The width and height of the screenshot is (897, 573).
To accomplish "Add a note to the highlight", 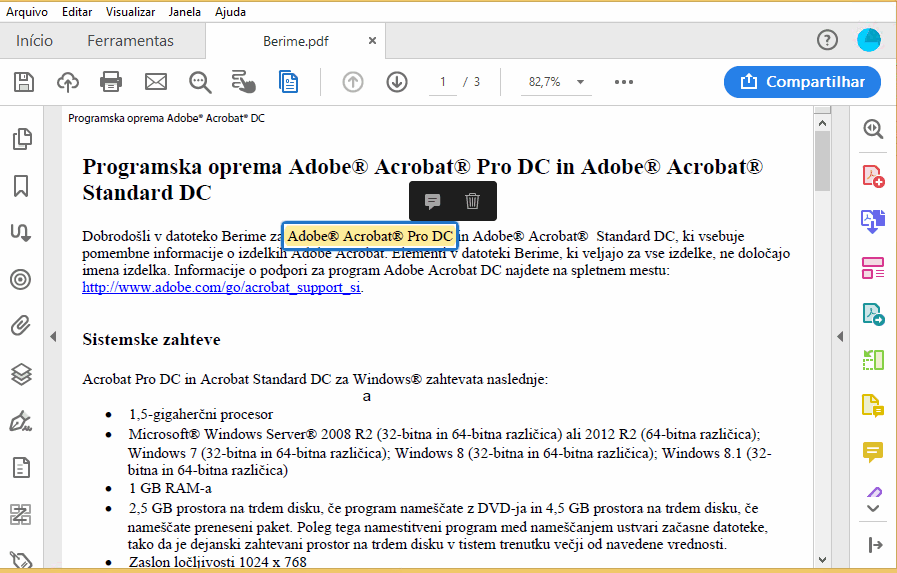I will 432,201.
